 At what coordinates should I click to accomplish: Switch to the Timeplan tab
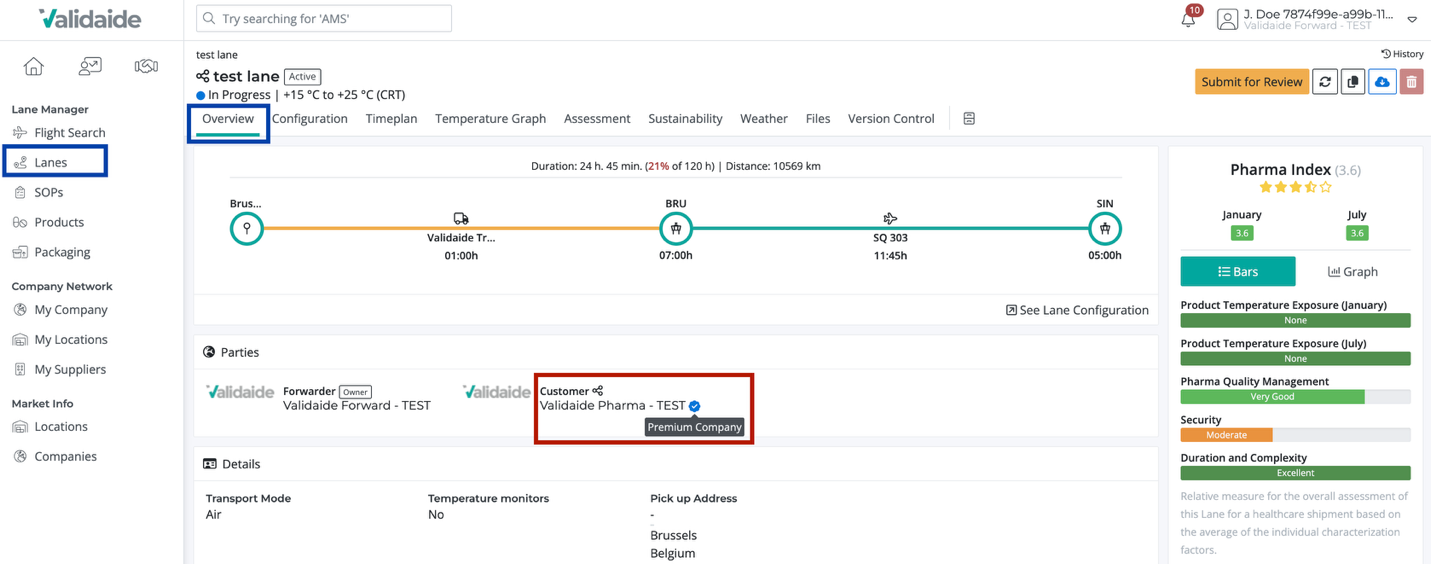click(391, 118)
